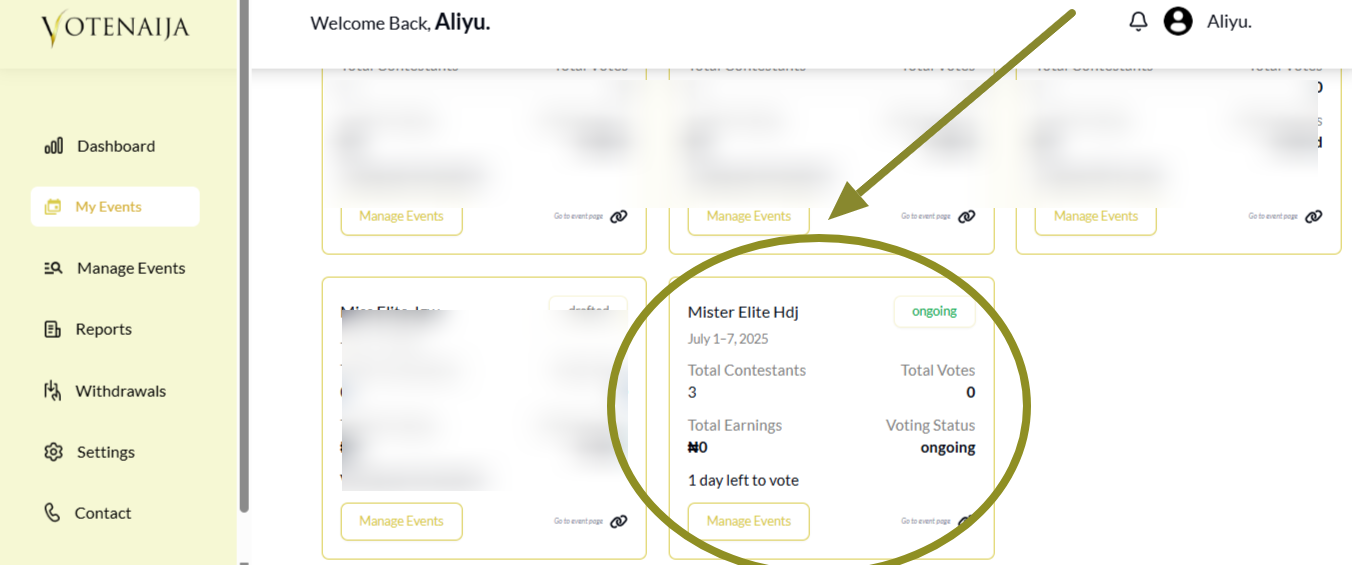Open the Aliyu profile avatar icon
Image resolution: width=1352 pixels, height=565 pixels.
(x=1178, y=21)
